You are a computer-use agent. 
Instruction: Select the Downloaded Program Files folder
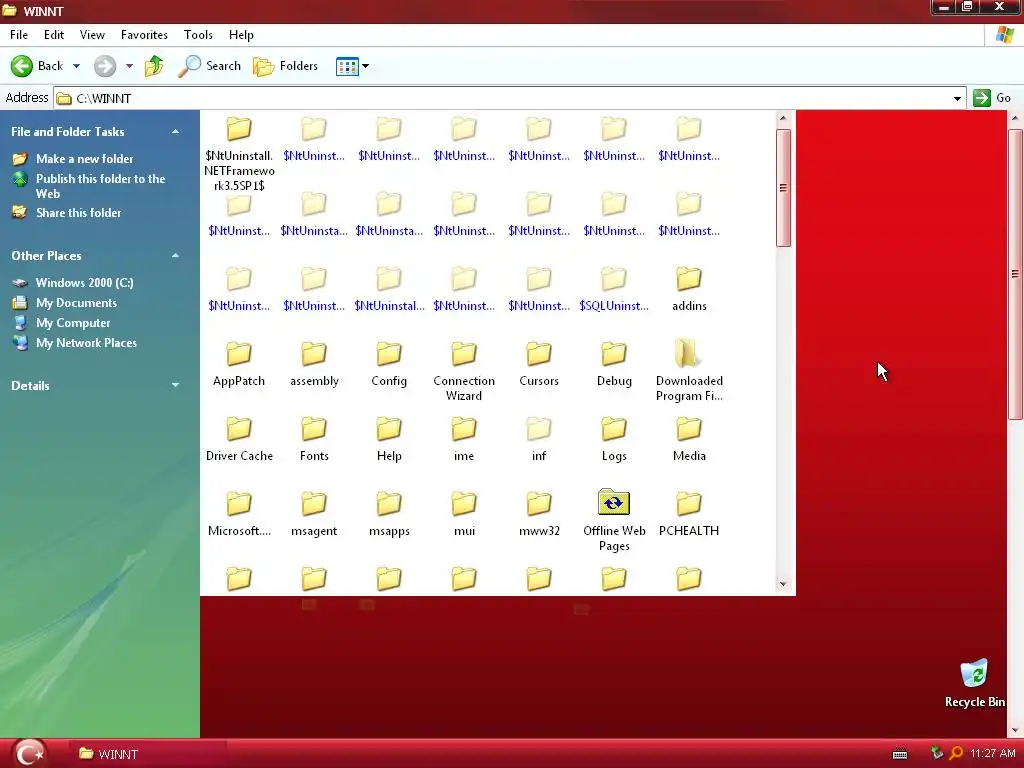689,370
